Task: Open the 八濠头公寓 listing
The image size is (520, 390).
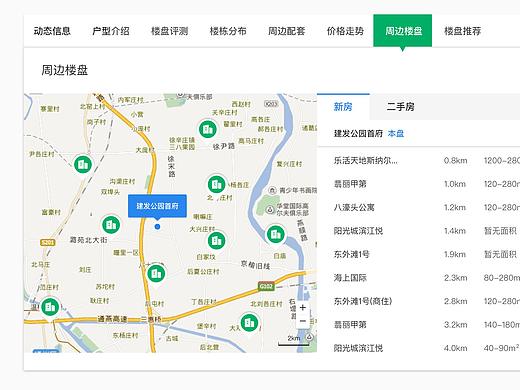Action: click(x=354, y=207)
